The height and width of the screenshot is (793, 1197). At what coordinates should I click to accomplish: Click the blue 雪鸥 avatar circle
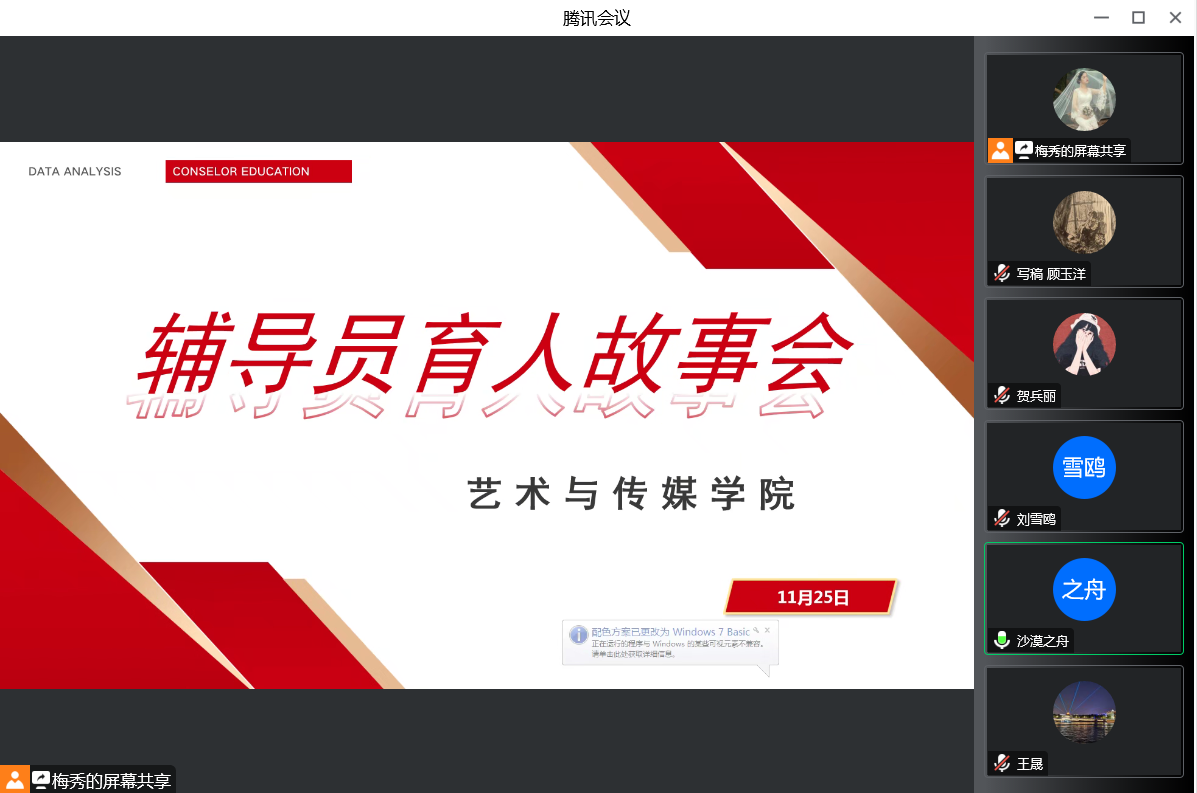[1084, 467]
